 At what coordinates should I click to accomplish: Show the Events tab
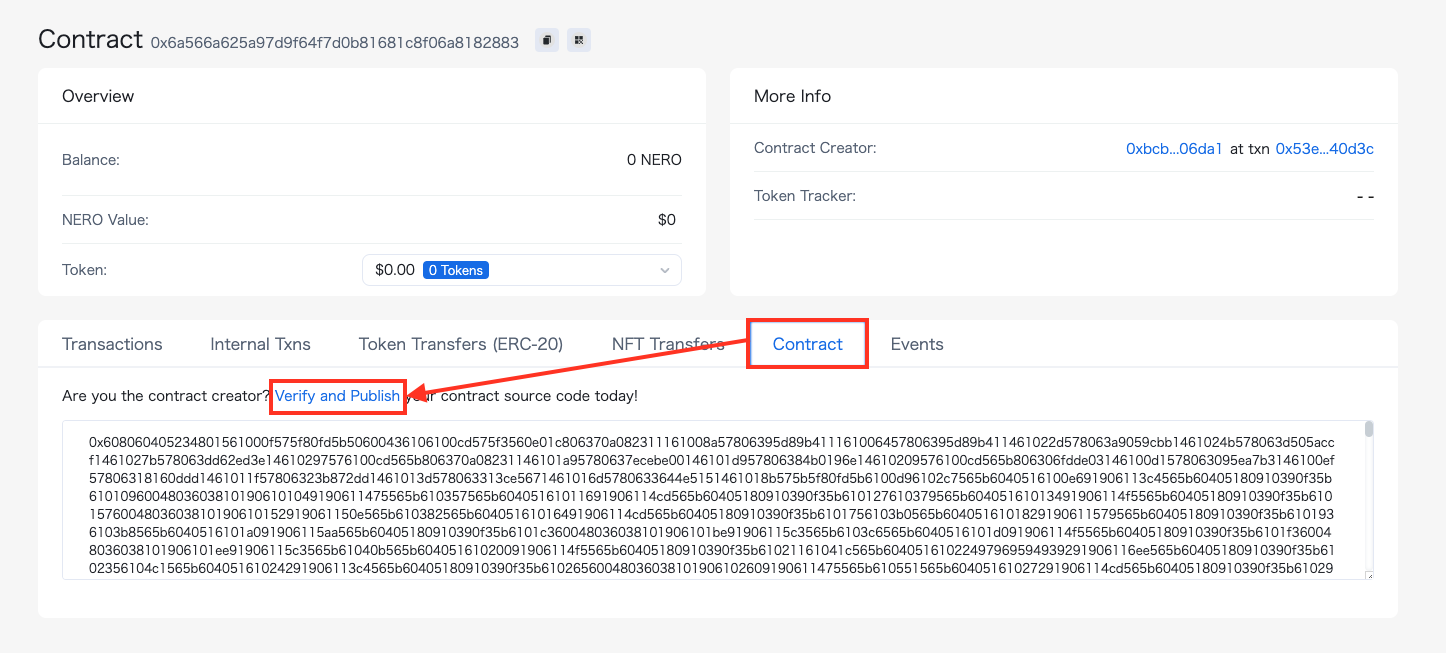pyautogui.click(x=917, y=344)
